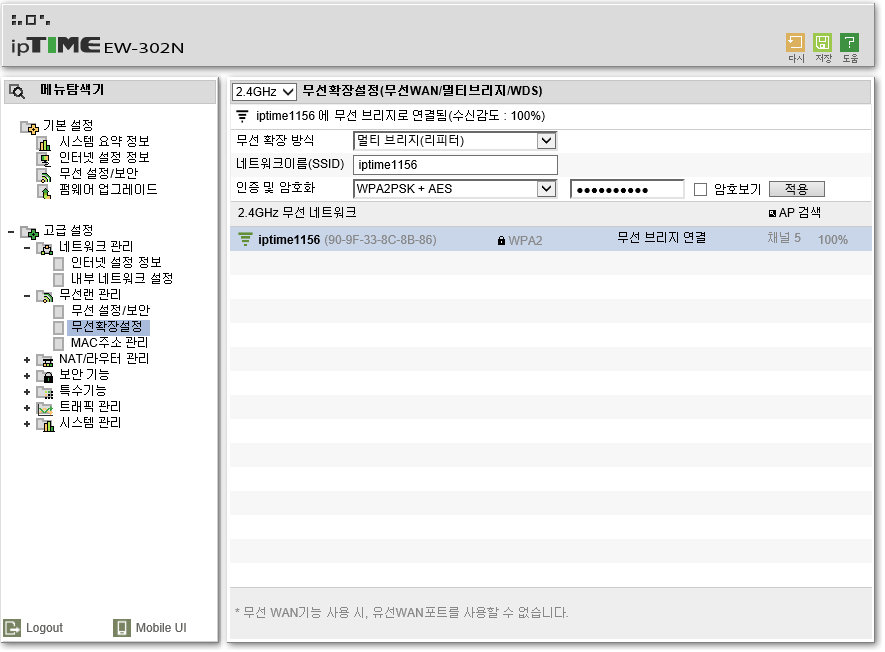Viewport: 885px width, 652px height.
Task: Open 시스템 요약 정보 menu item
Action: pyautogui.click(x=104, y=142)
